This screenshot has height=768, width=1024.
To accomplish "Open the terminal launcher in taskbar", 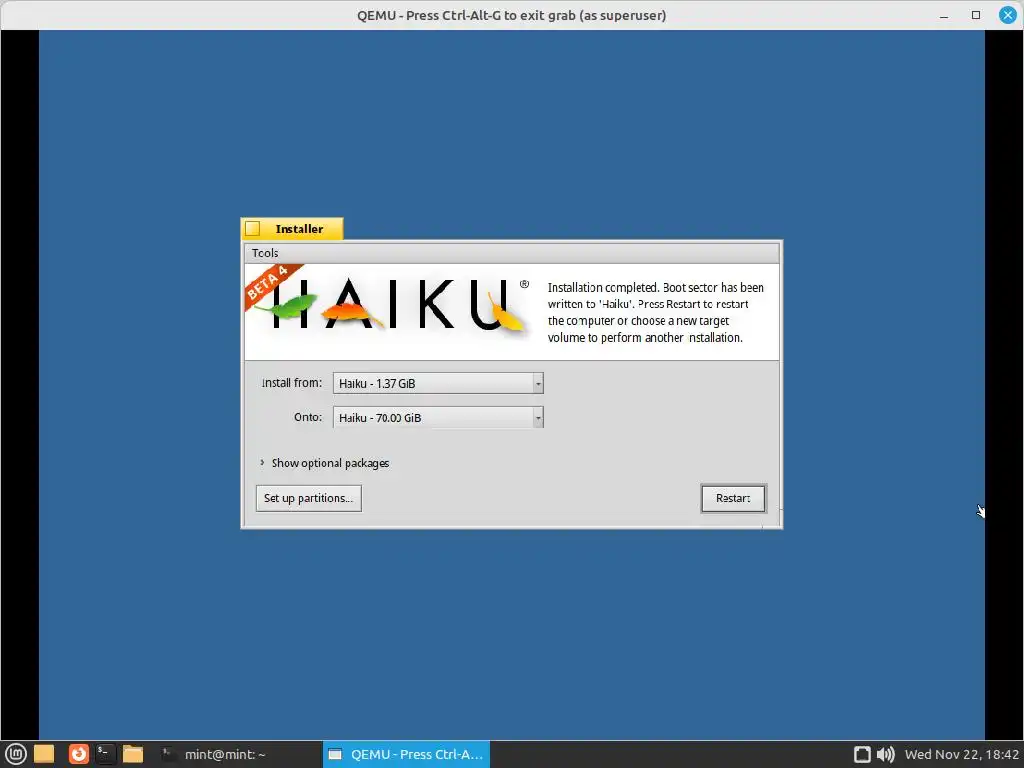I will click(104, 754).
